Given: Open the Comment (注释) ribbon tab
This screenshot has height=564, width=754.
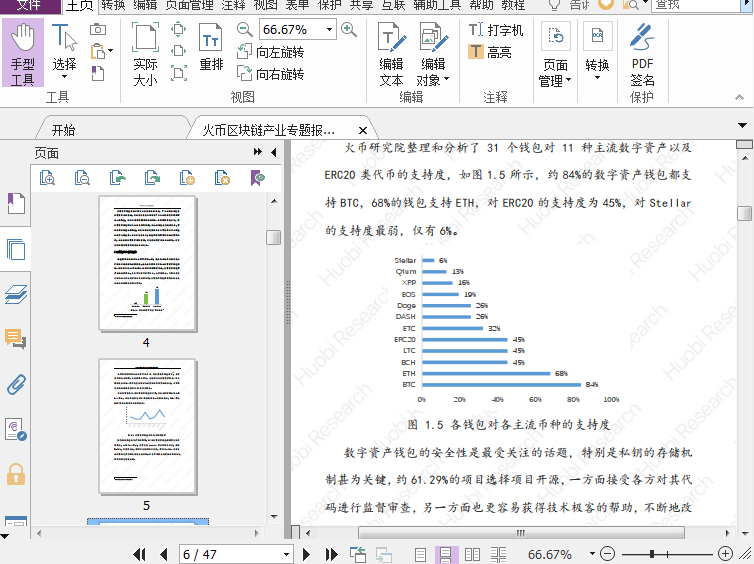Looking at the screenshot, I should click(234, 5).
